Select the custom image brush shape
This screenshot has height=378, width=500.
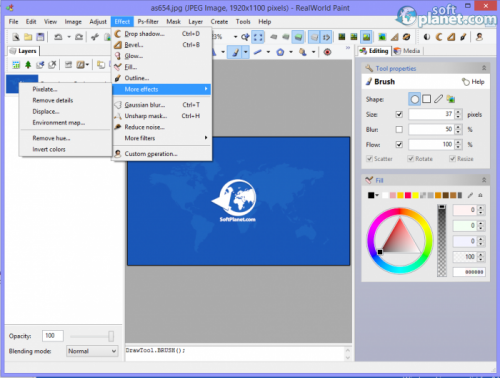point(451,99)
